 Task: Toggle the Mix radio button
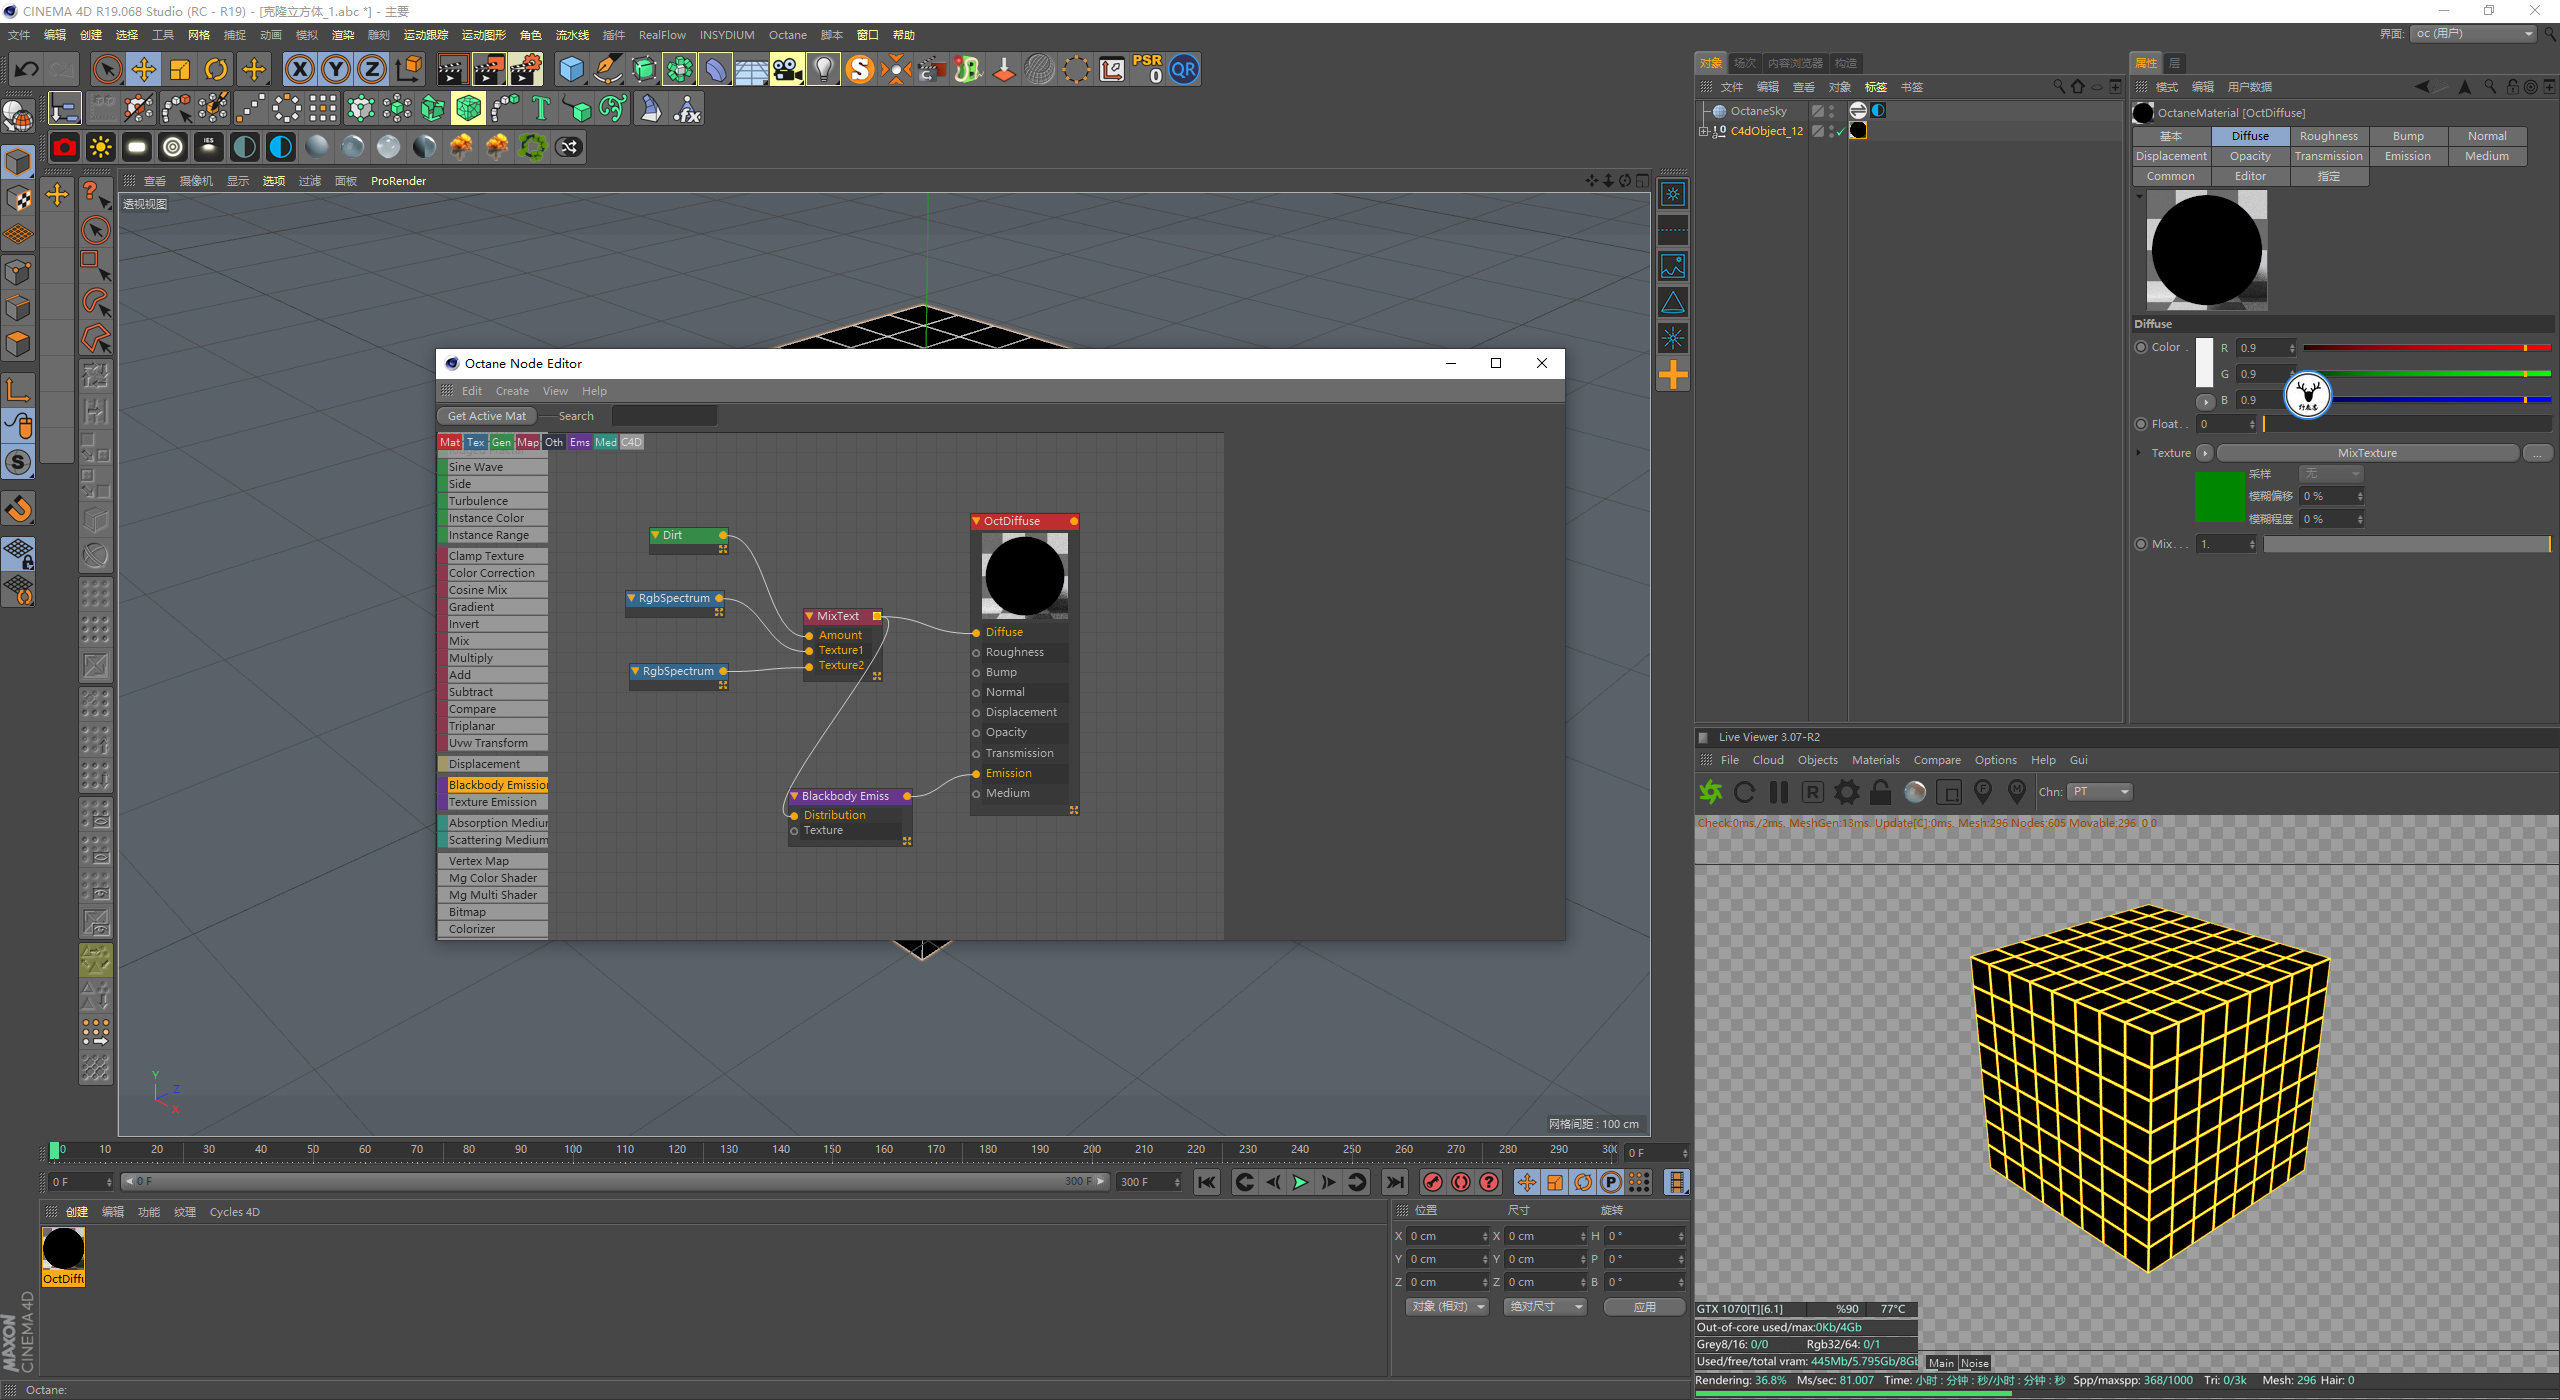pyautogui.click(x=2141, y=544)
